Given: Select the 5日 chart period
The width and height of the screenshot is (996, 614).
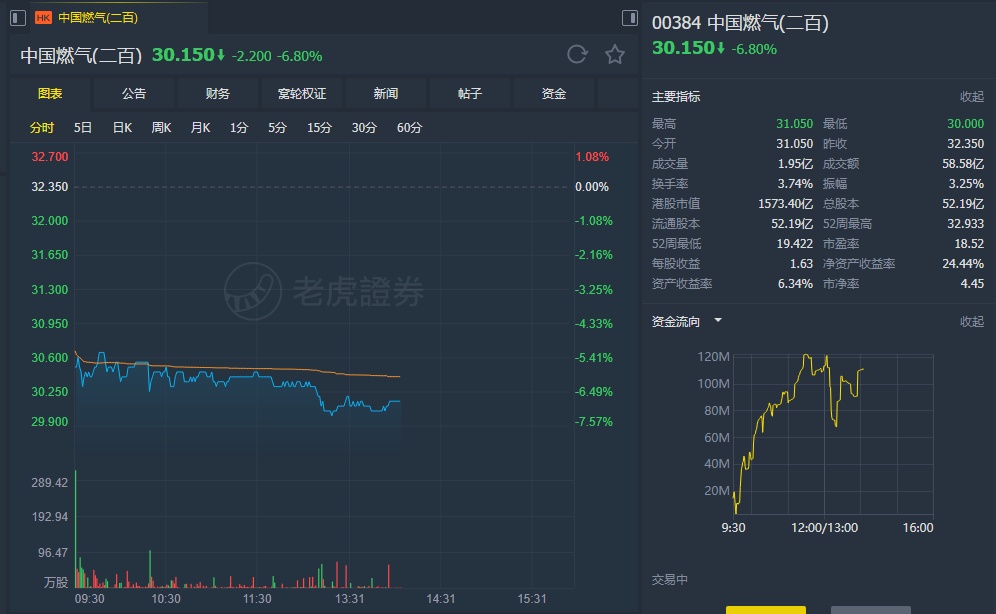Looking at the screenshot, I should point(83,128).
